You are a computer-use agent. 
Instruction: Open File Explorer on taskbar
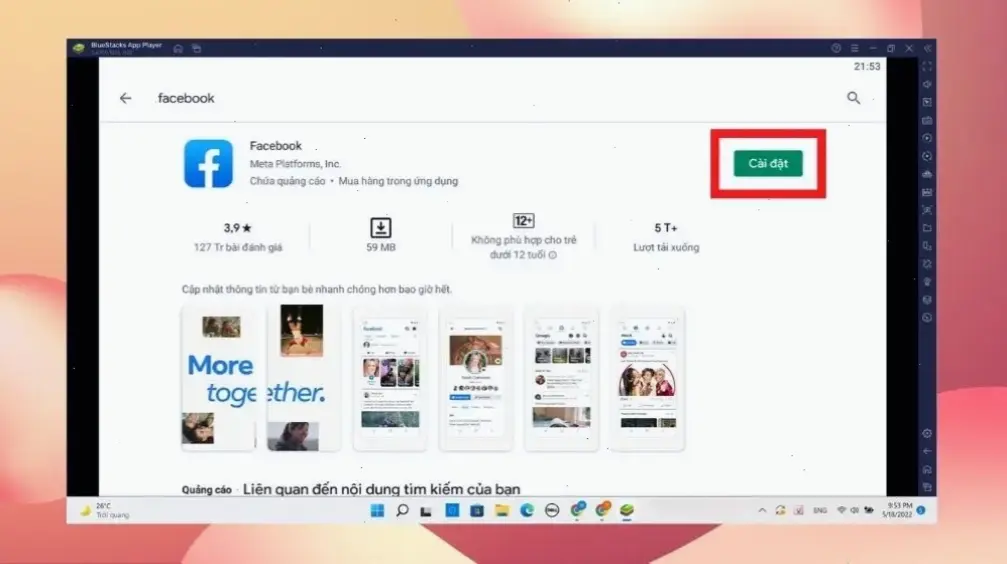pyautogui.click(x=502, y=511)
